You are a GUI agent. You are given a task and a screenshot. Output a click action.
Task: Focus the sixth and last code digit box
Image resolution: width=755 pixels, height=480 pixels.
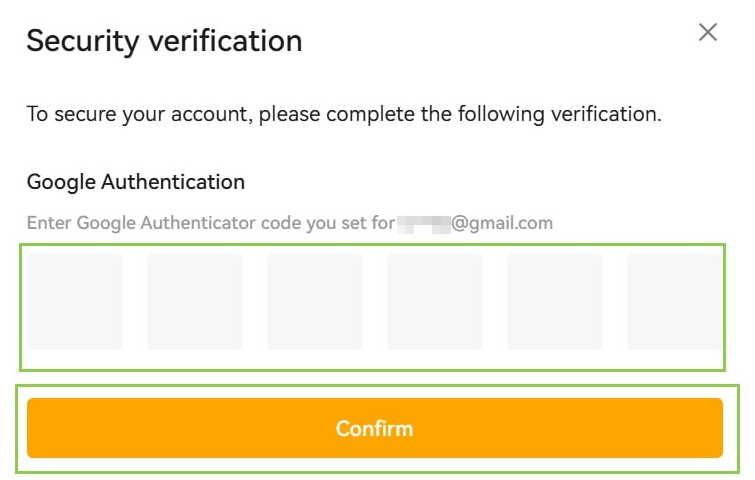(672, 301)
